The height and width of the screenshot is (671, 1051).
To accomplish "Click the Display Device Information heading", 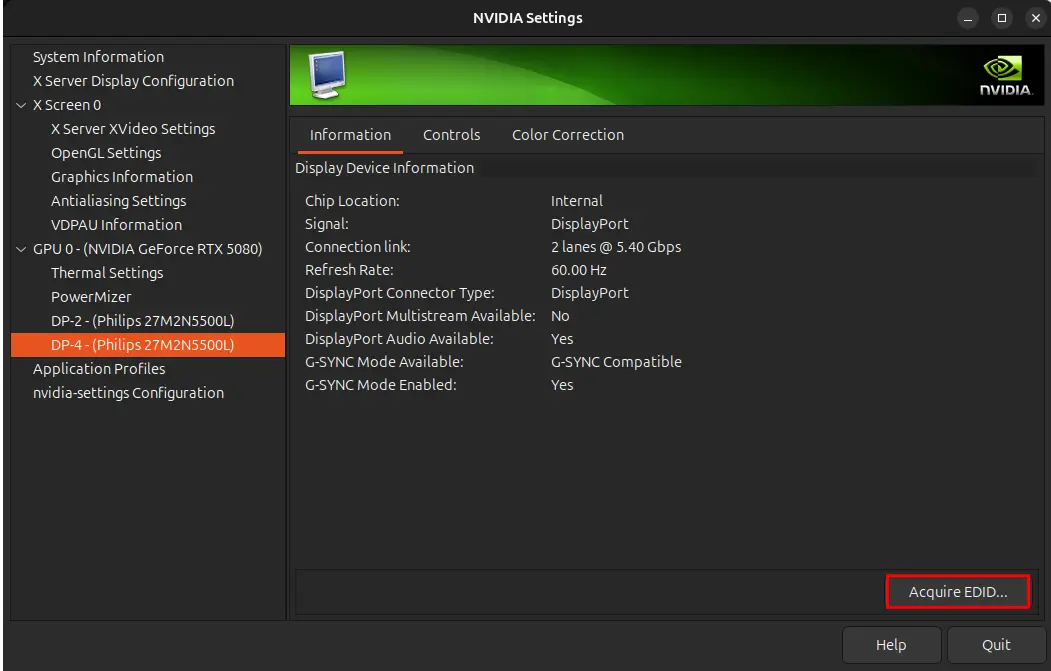I will 384,168.
